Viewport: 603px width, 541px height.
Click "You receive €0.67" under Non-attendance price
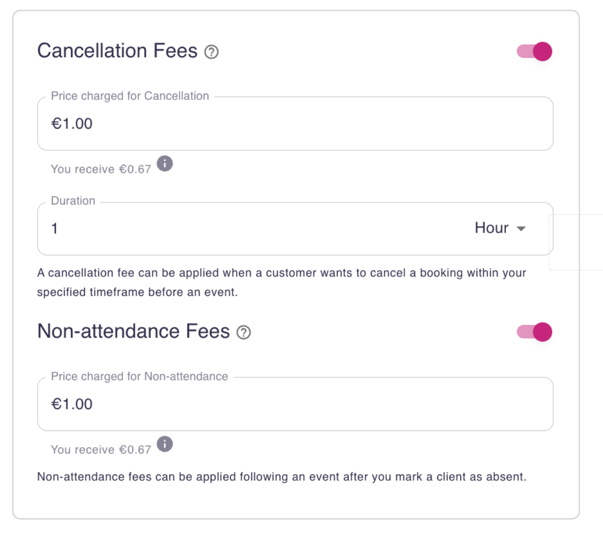tap(101, 450)
